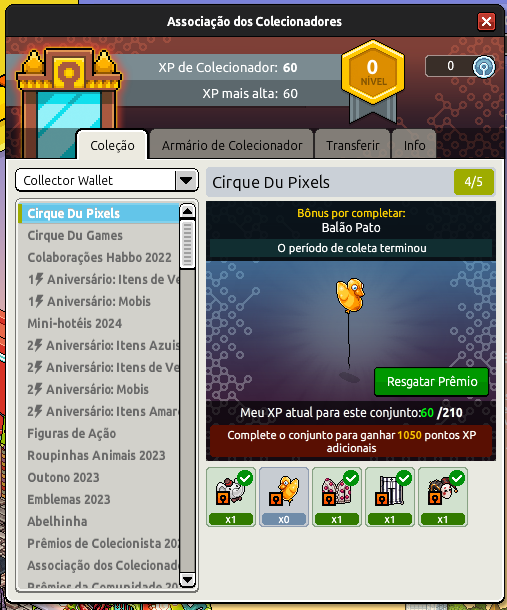Click the blue collector coin icon
Screen dimensions: 507x610
[x=484, y=67]
